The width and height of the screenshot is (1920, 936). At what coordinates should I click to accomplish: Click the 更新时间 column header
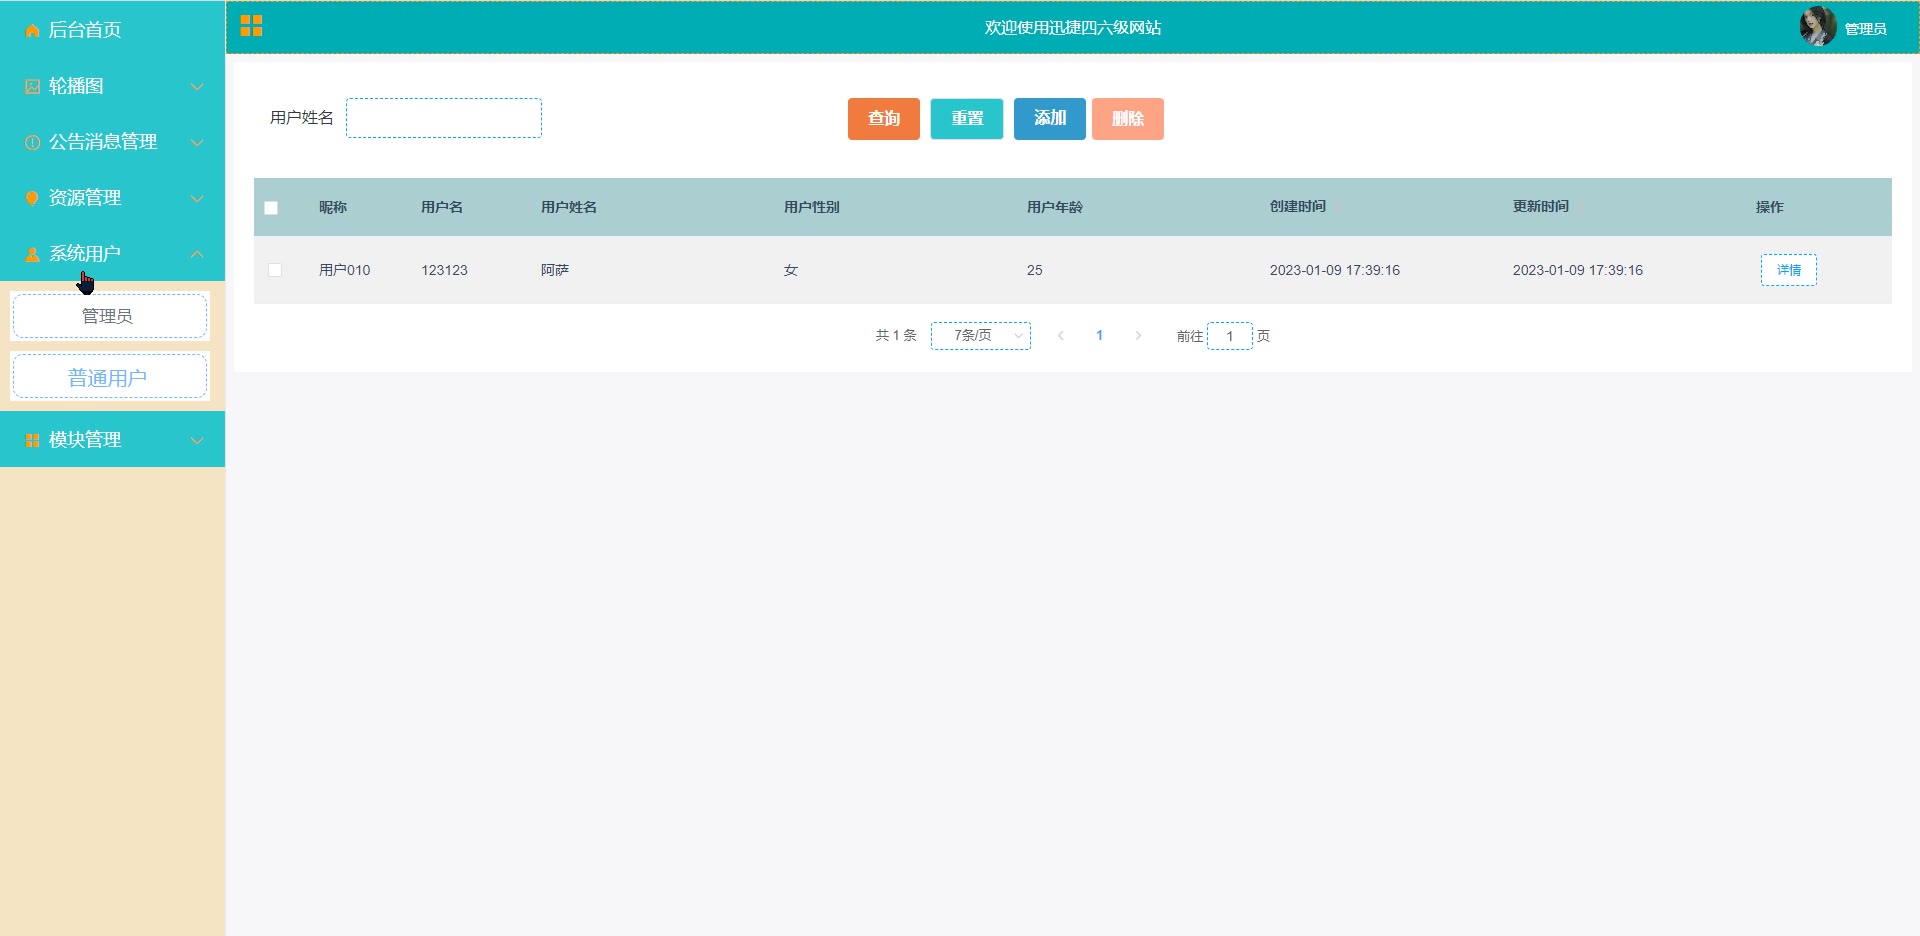click(x=1541, y=206)
